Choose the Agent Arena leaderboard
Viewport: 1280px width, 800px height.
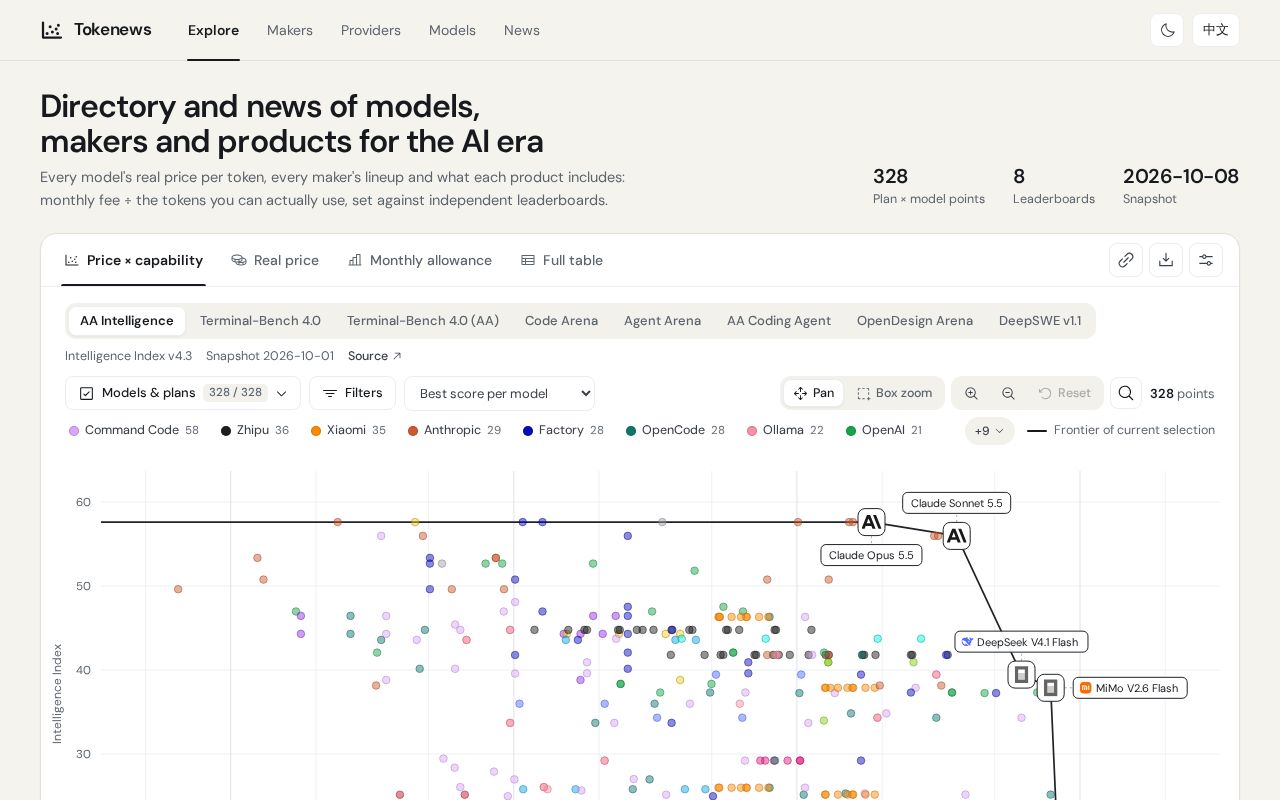coord(662,321)
